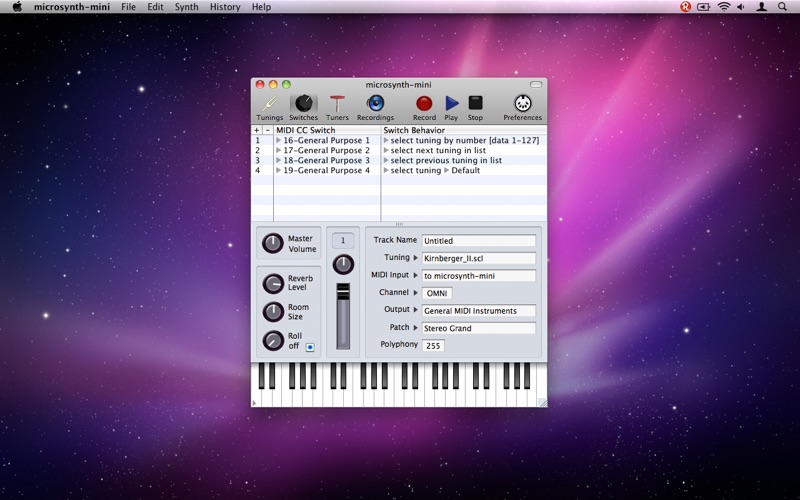
Task: Open the Edit menu
Action: point(155,7)
